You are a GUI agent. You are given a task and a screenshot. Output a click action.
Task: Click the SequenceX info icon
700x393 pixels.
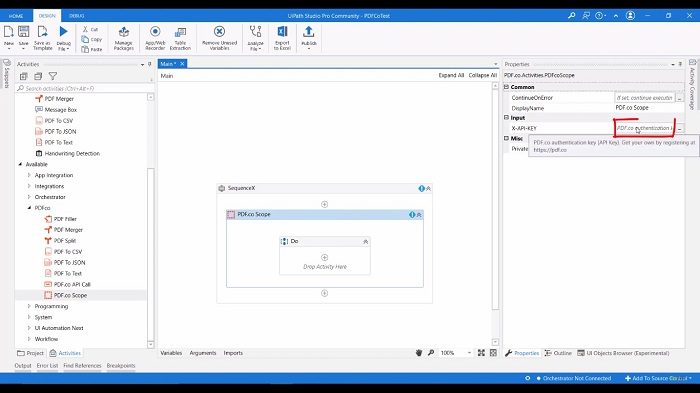click(421, 188)
